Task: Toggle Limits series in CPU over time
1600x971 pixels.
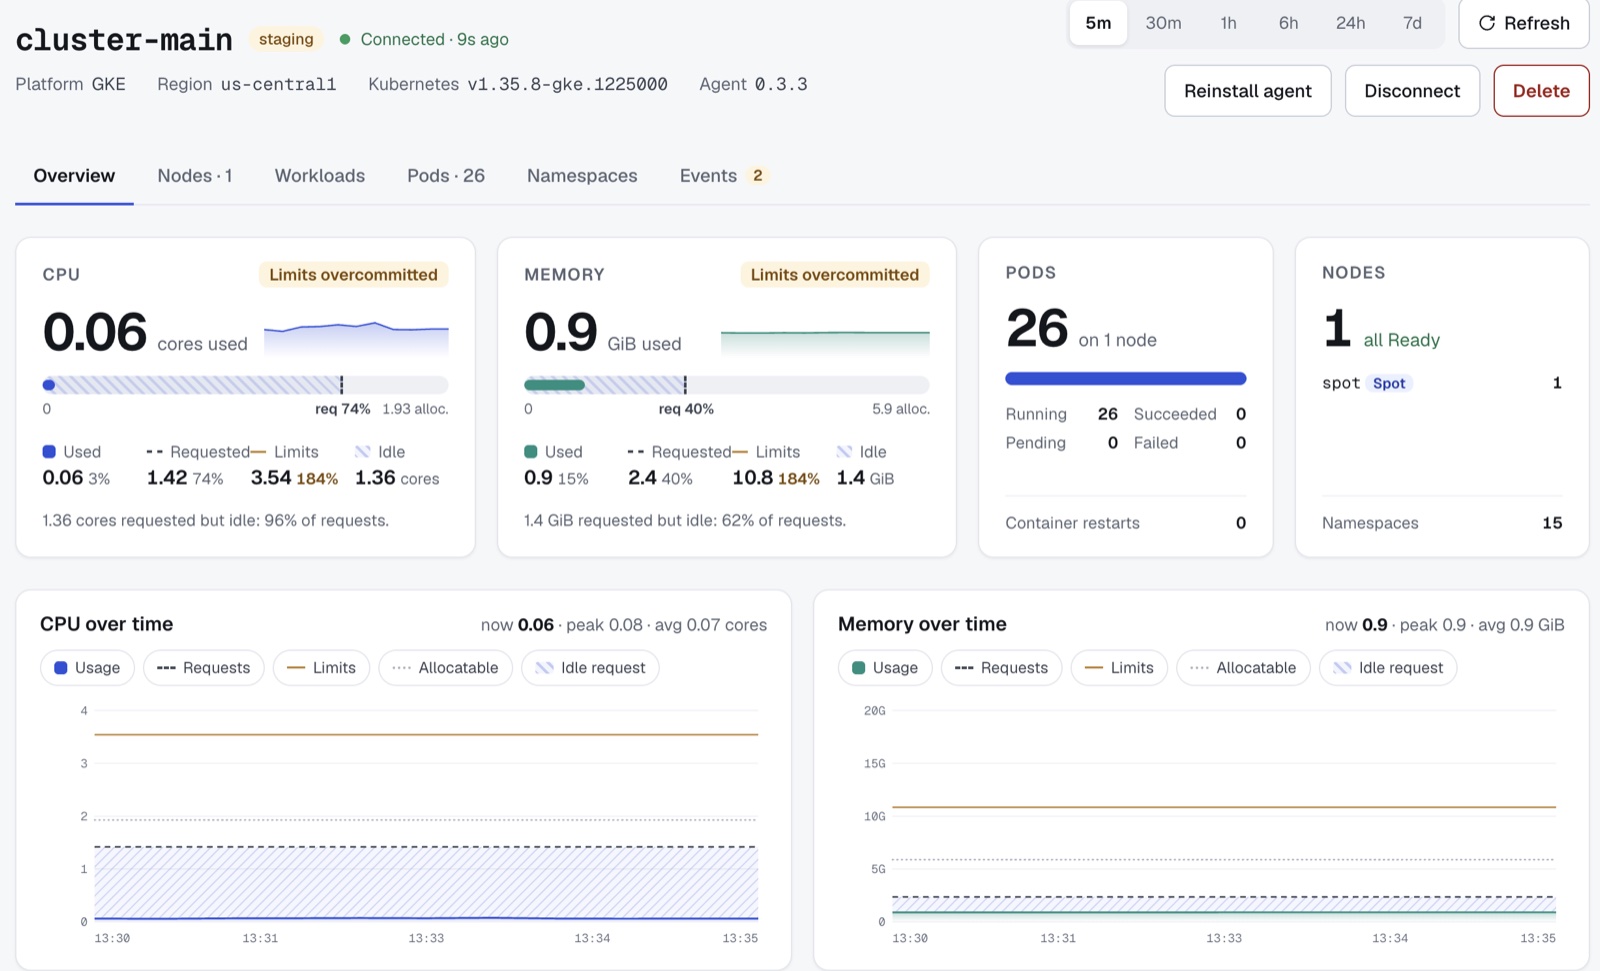Action: pyautogui.click(x=321, y=668)
